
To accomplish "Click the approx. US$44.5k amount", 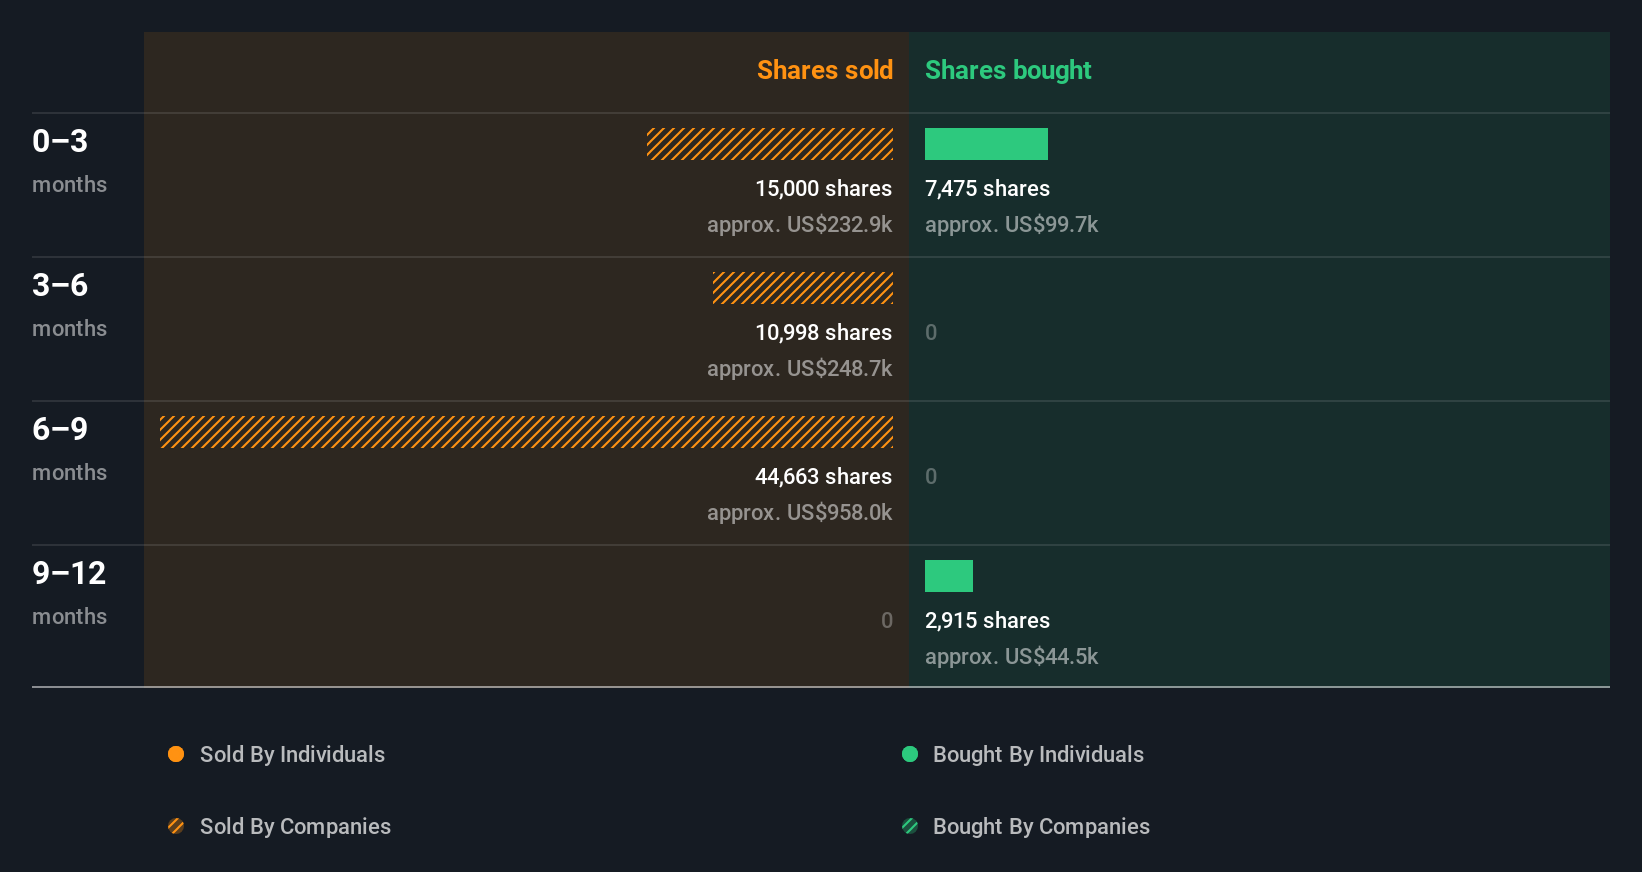I will point(1011,657).
